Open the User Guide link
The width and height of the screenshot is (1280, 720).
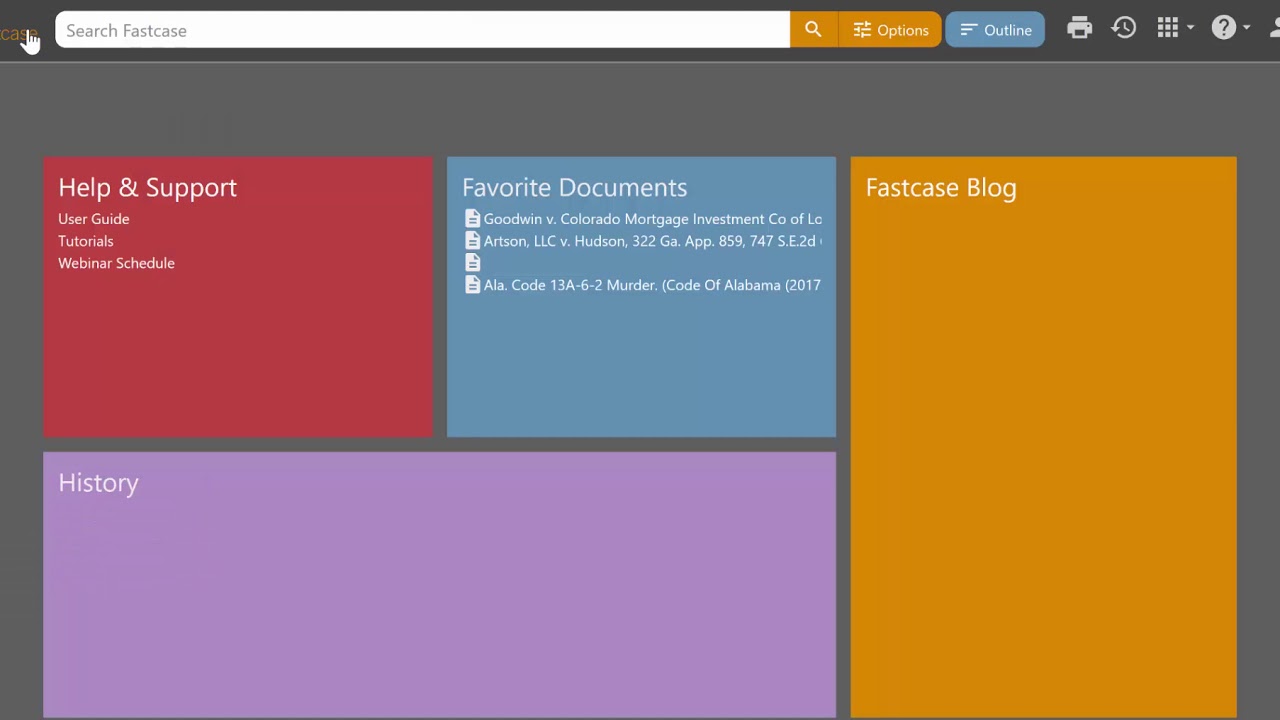[93, 219]
